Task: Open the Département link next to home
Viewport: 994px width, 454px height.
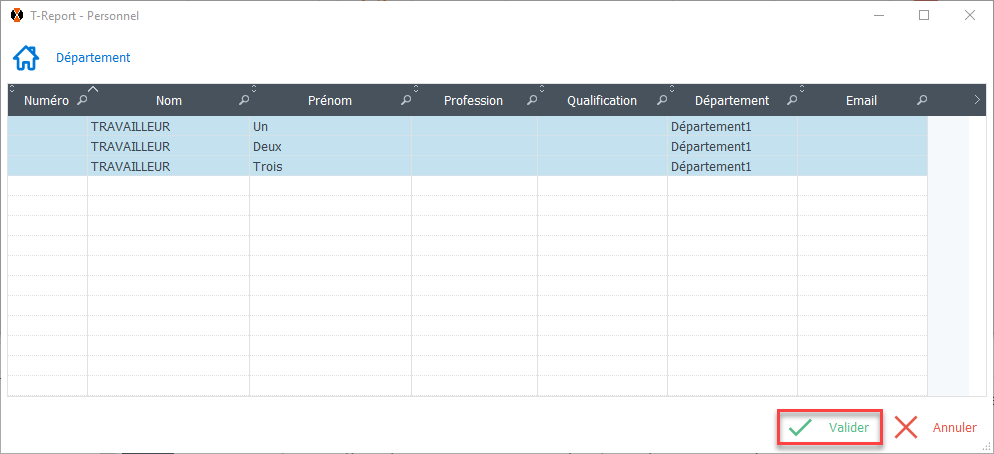Action: click(x=93, y=58)
